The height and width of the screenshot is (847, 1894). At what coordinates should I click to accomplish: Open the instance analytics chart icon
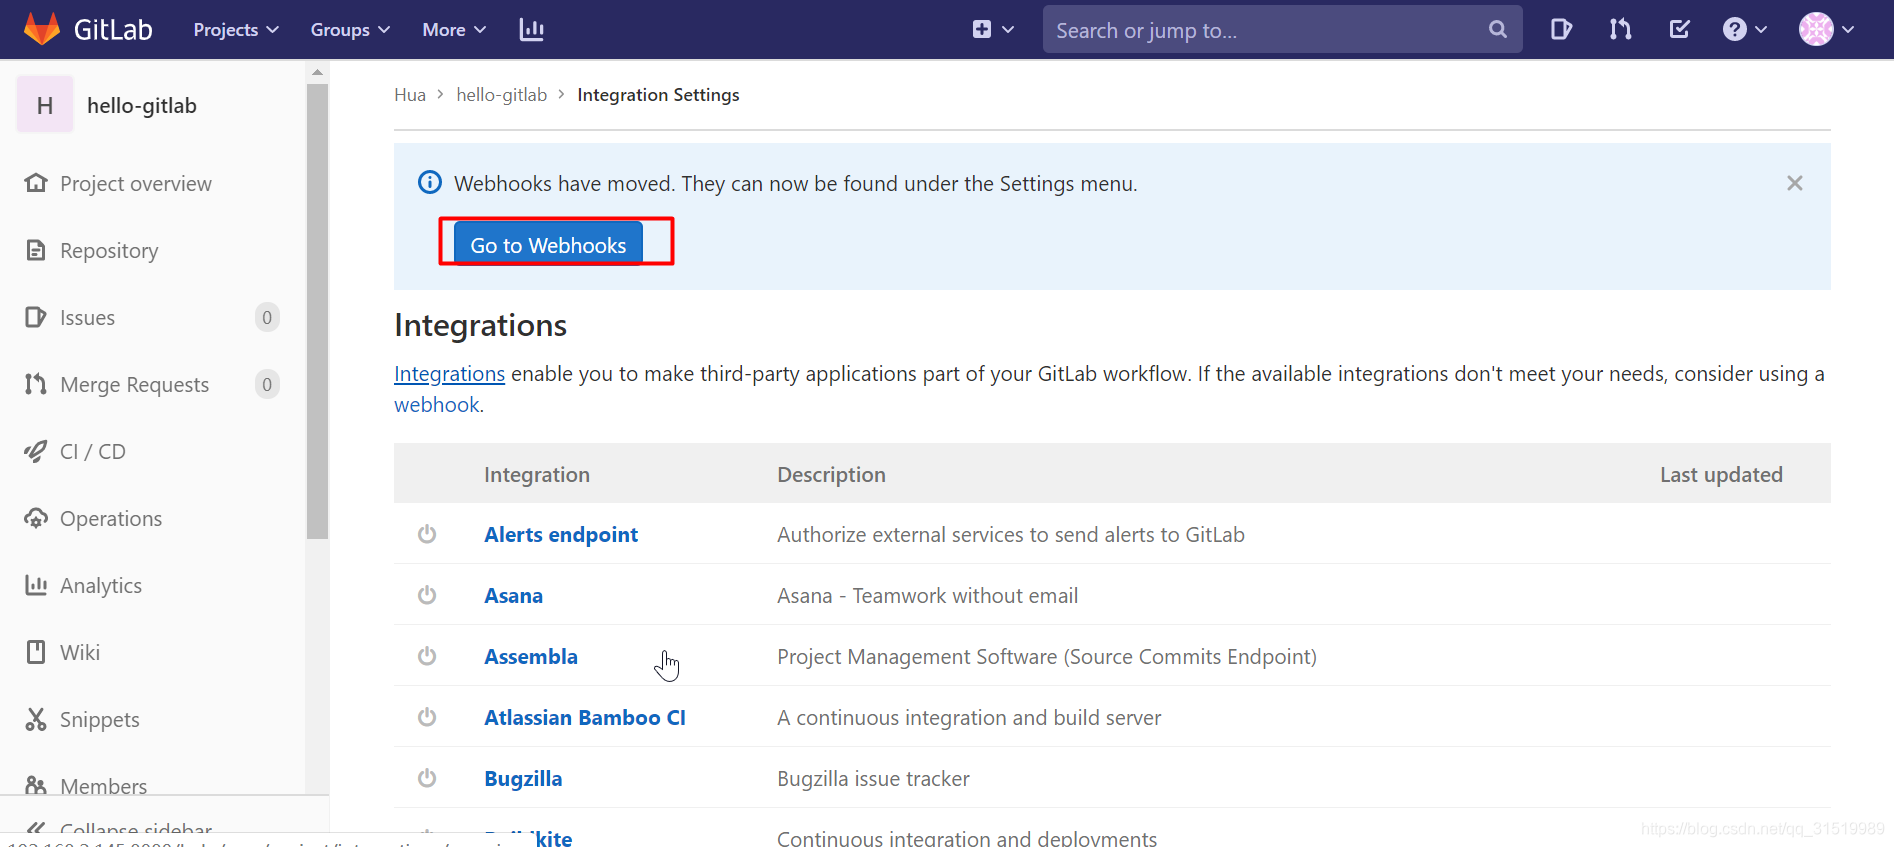click(x=531, y=30)
